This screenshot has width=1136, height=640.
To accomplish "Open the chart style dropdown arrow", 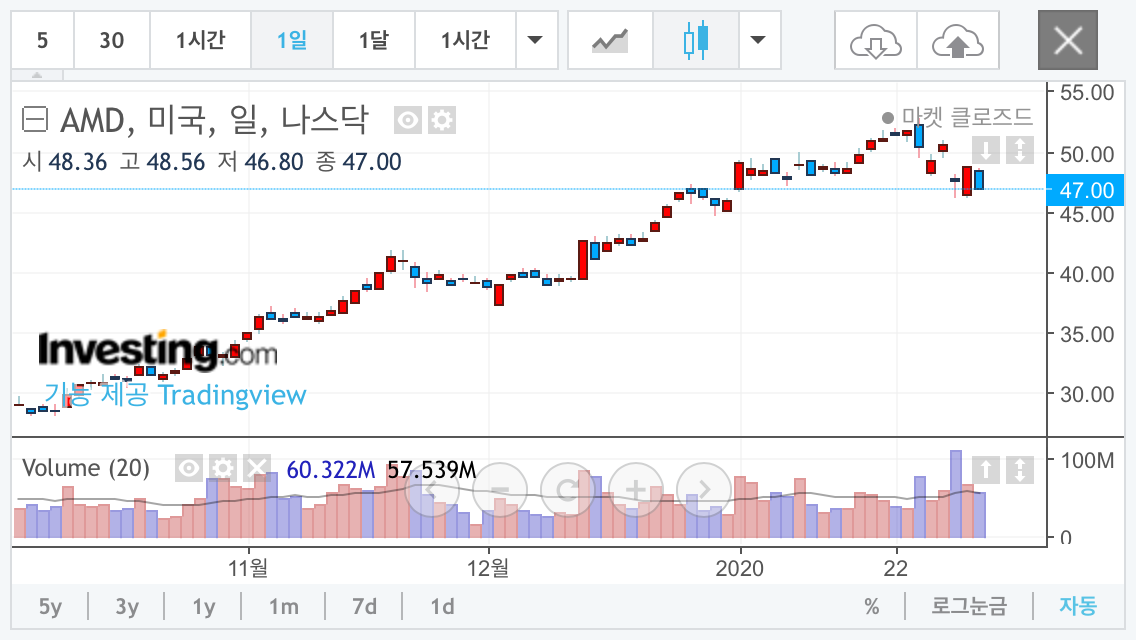I will click(759, 40).
